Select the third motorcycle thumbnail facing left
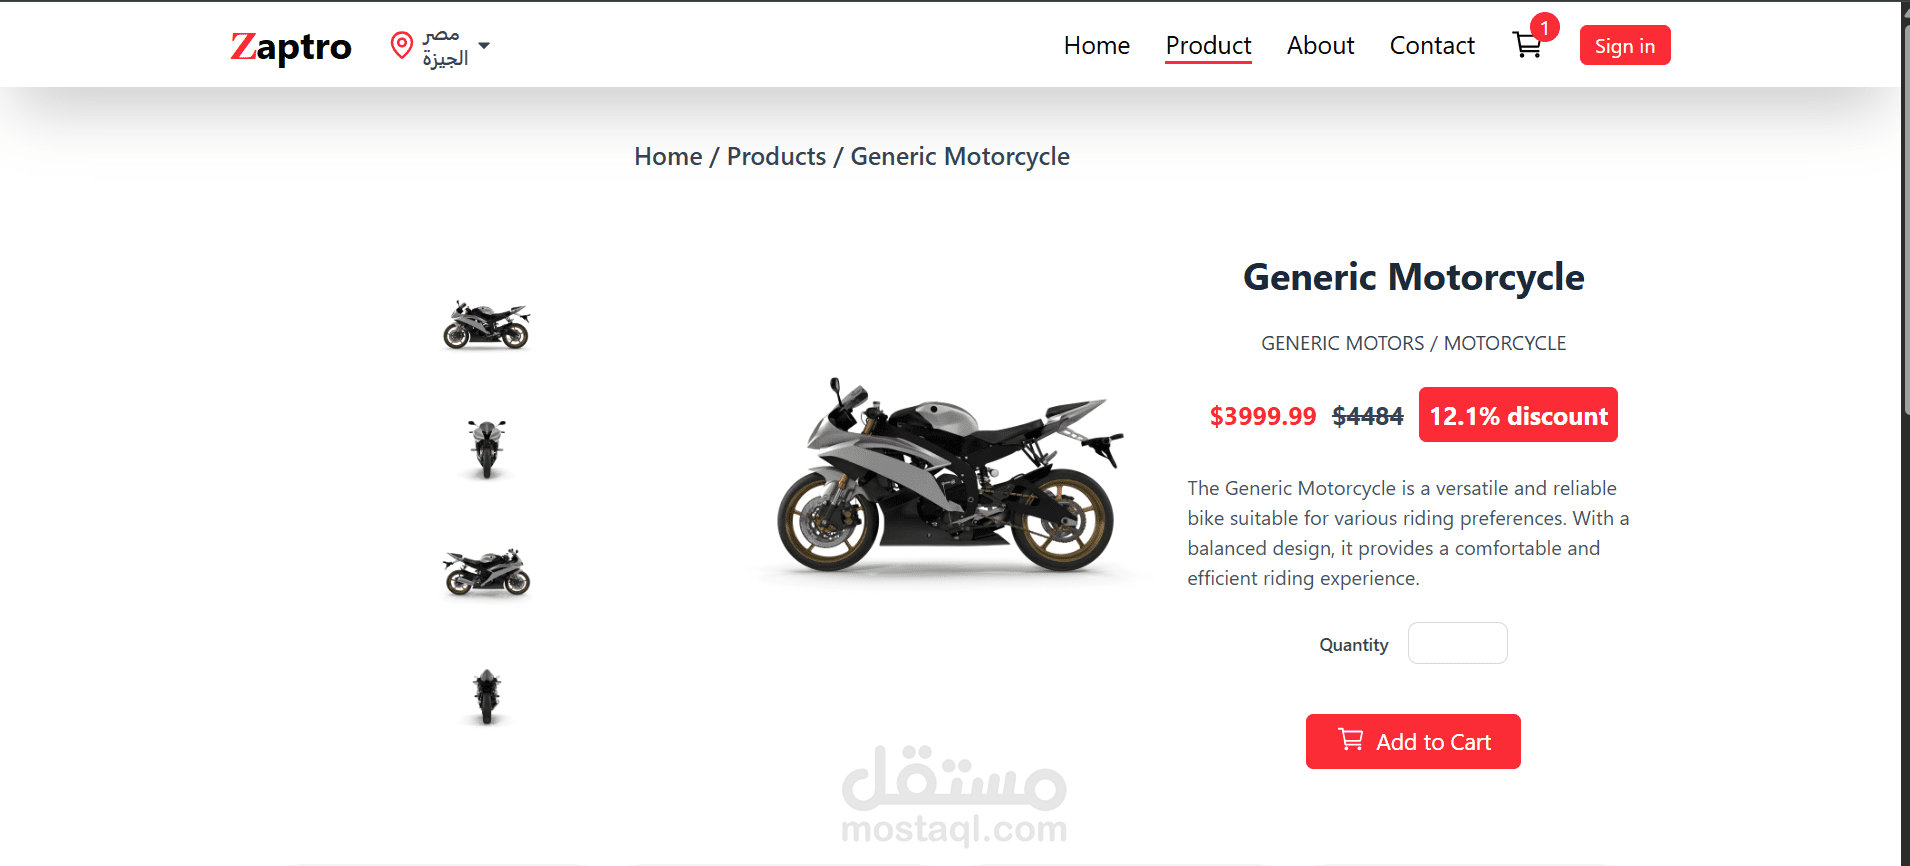This screenshot has width=1910, height=866. [x=487, y=572]
